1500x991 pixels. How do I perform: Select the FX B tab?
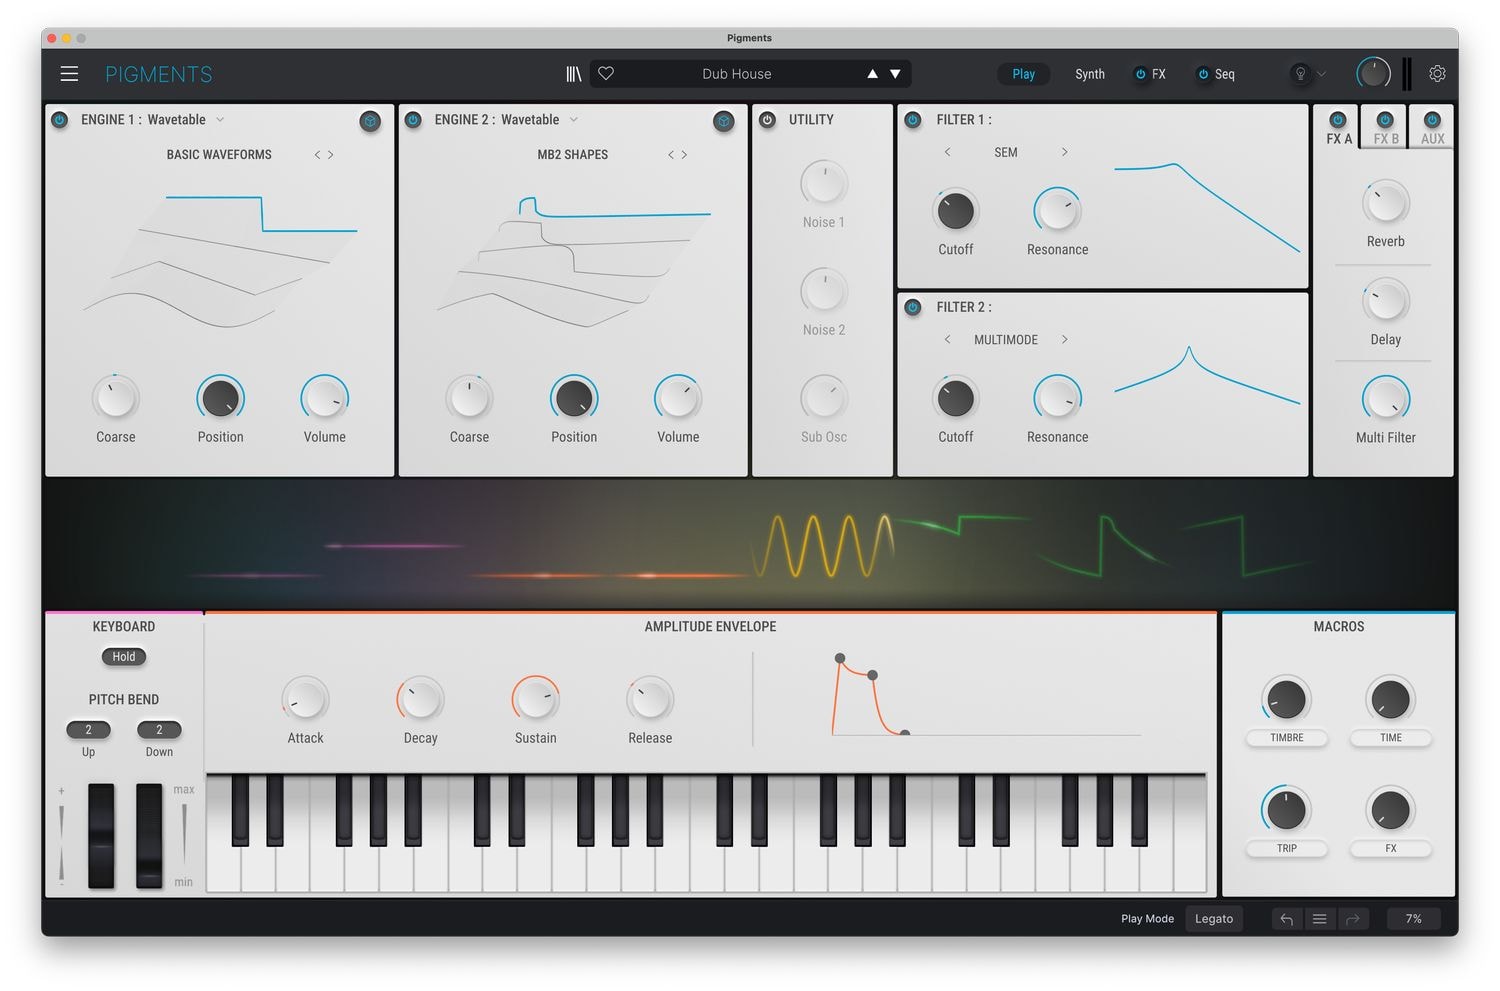coord(1386,139)
